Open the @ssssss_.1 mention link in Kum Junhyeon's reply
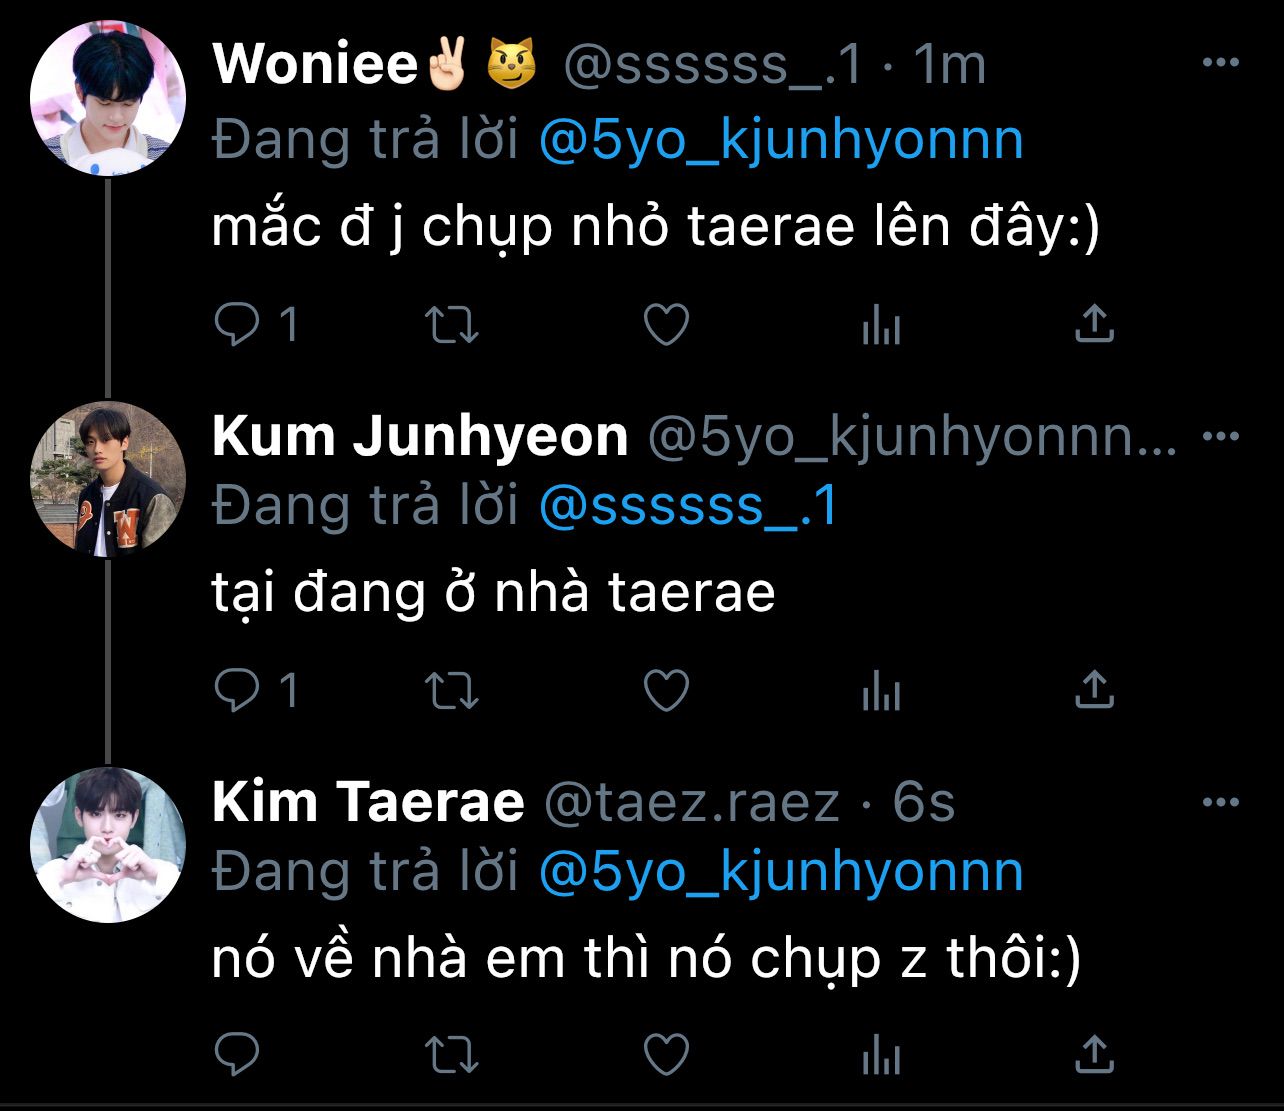Image resolution: width=1284 pixels, height=1111 pixels. (688, 506)
